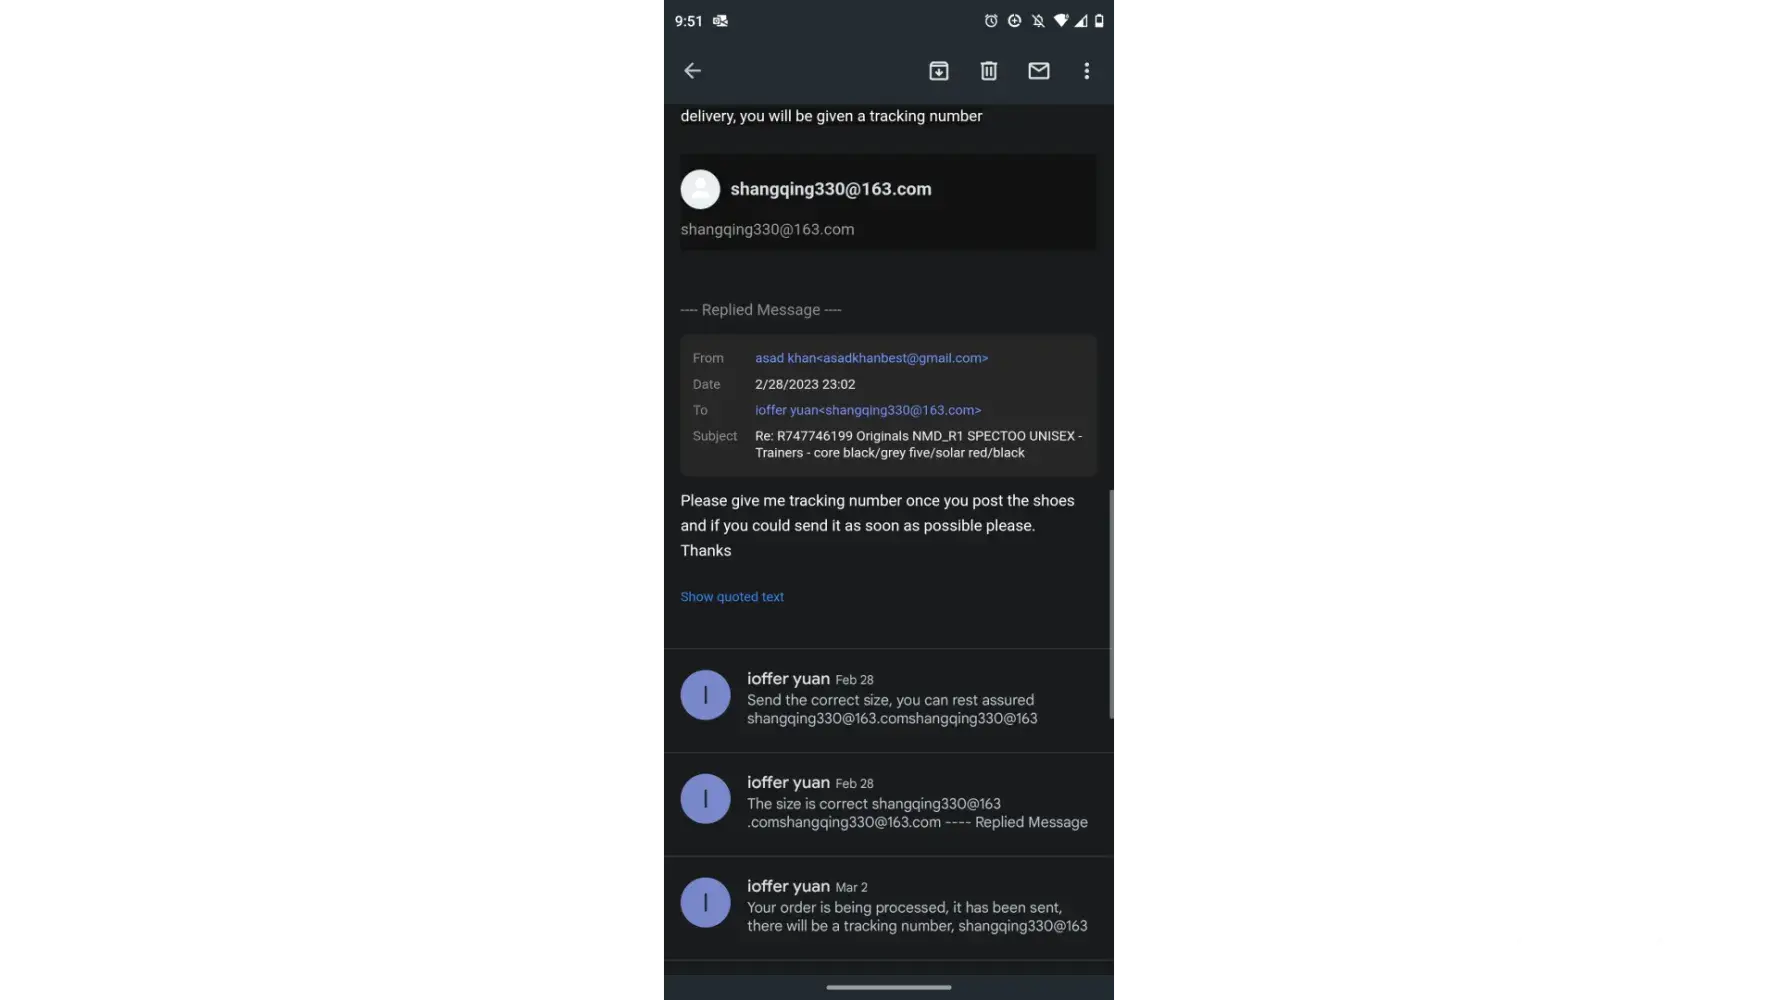Expand ioffer yuan 'Send the correct size' message

[888, 700]
